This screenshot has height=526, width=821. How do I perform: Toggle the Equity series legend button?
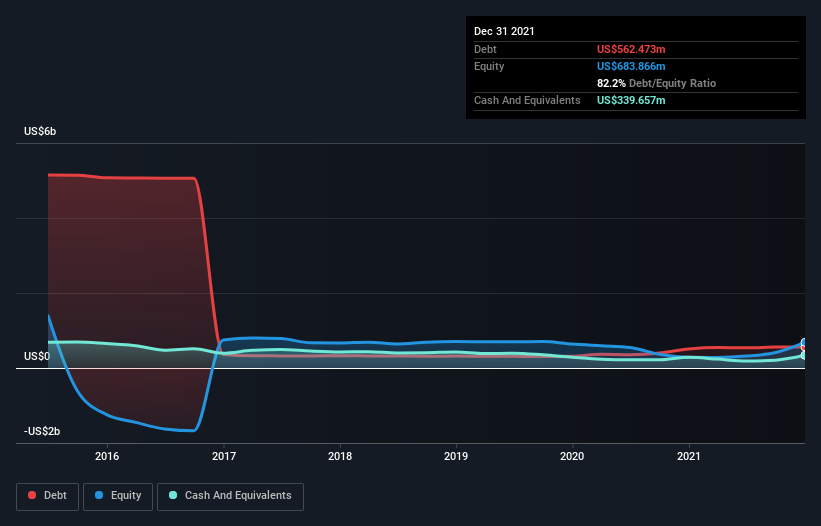pyautogui.click(x=118, y=496)
